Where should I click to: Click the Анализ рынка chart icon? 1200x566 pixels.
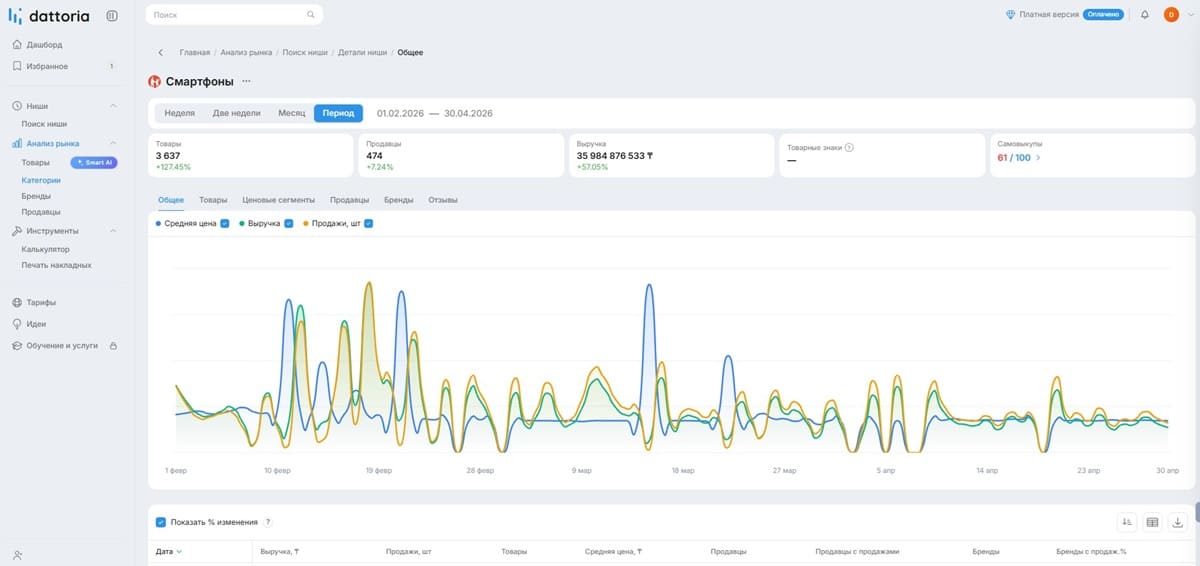[17, 143]
